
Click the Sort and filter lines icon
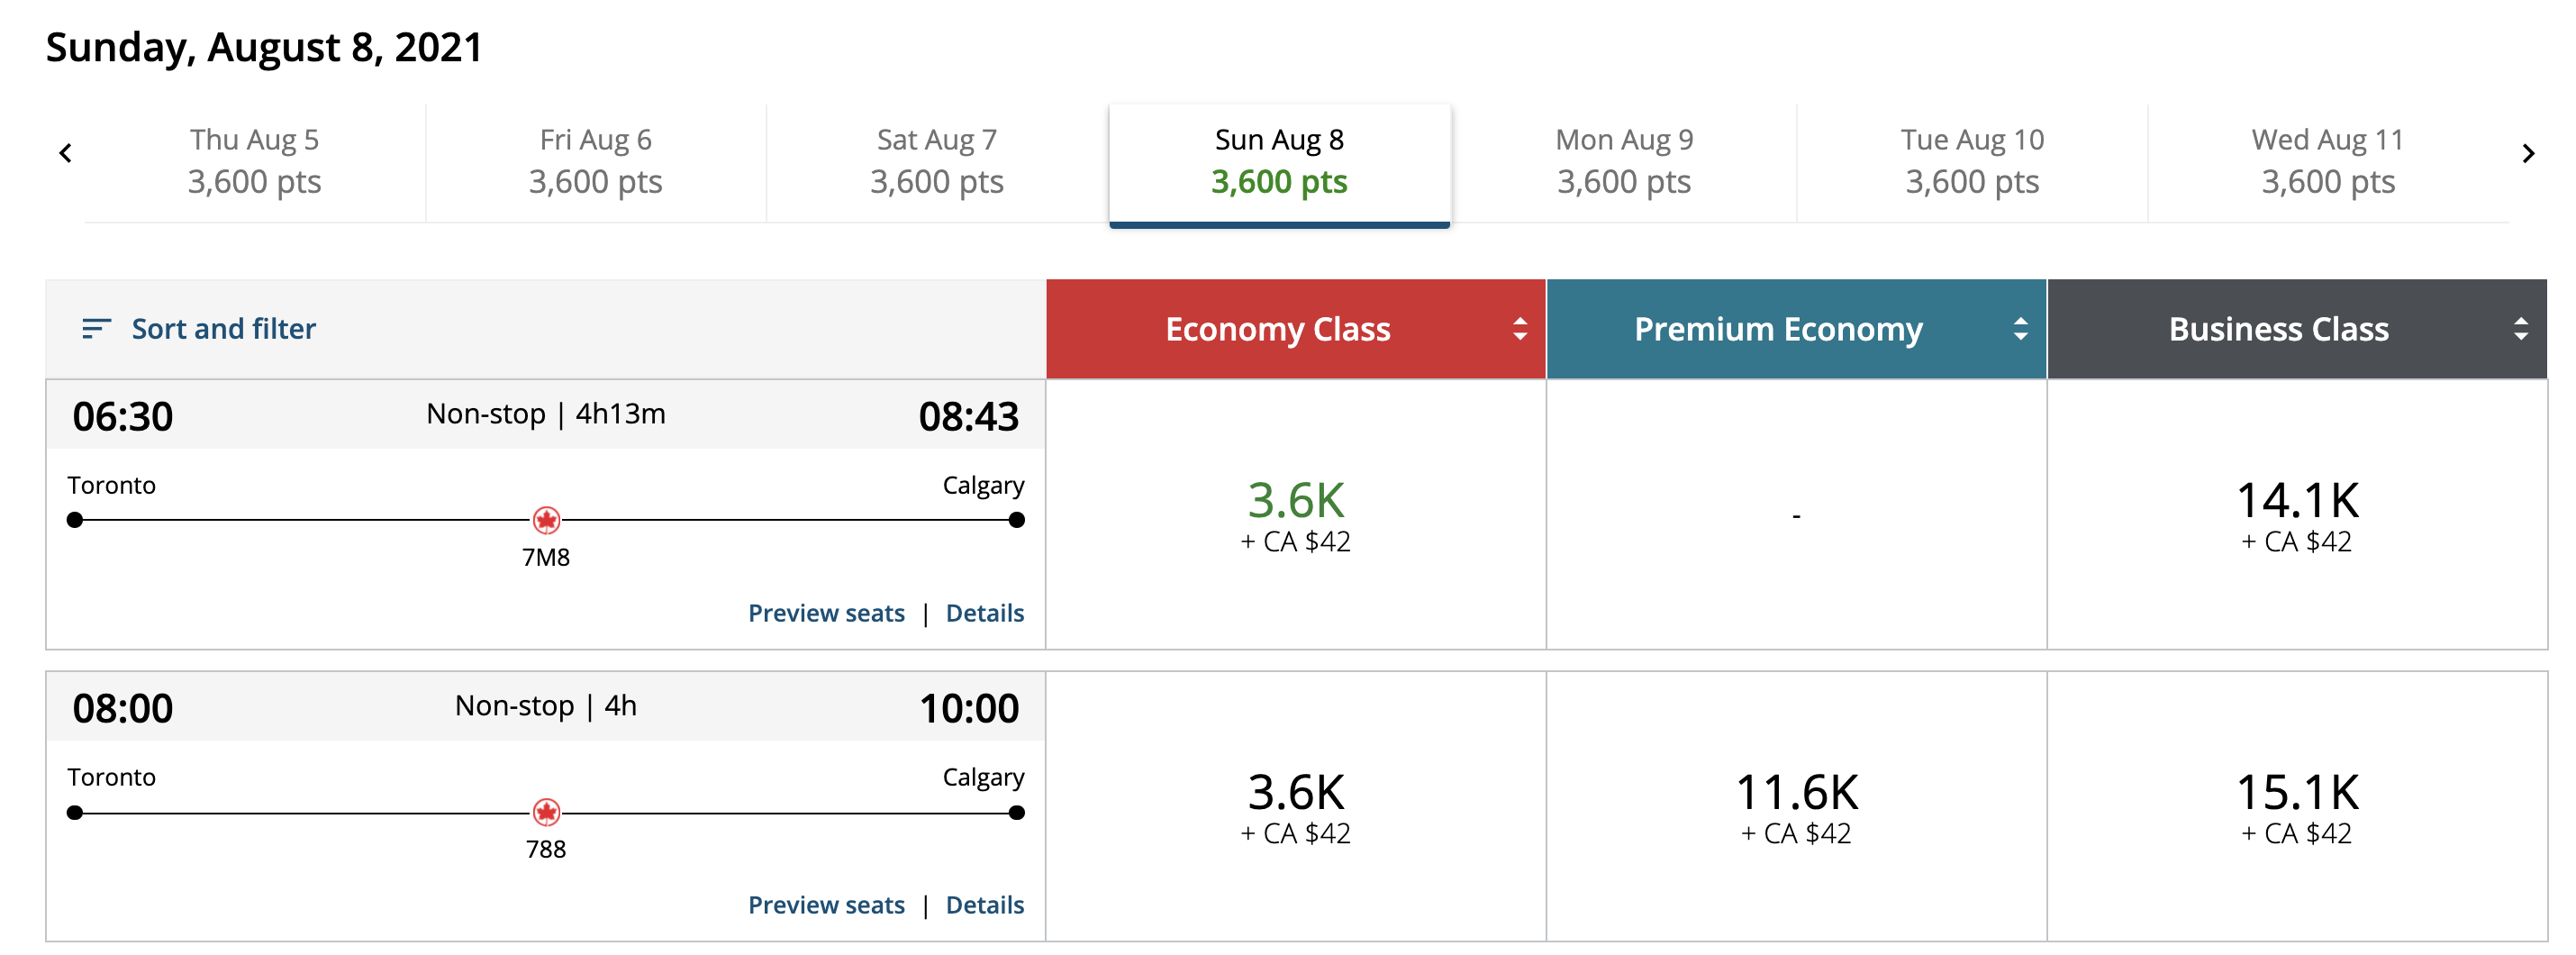tap(95, 328)
